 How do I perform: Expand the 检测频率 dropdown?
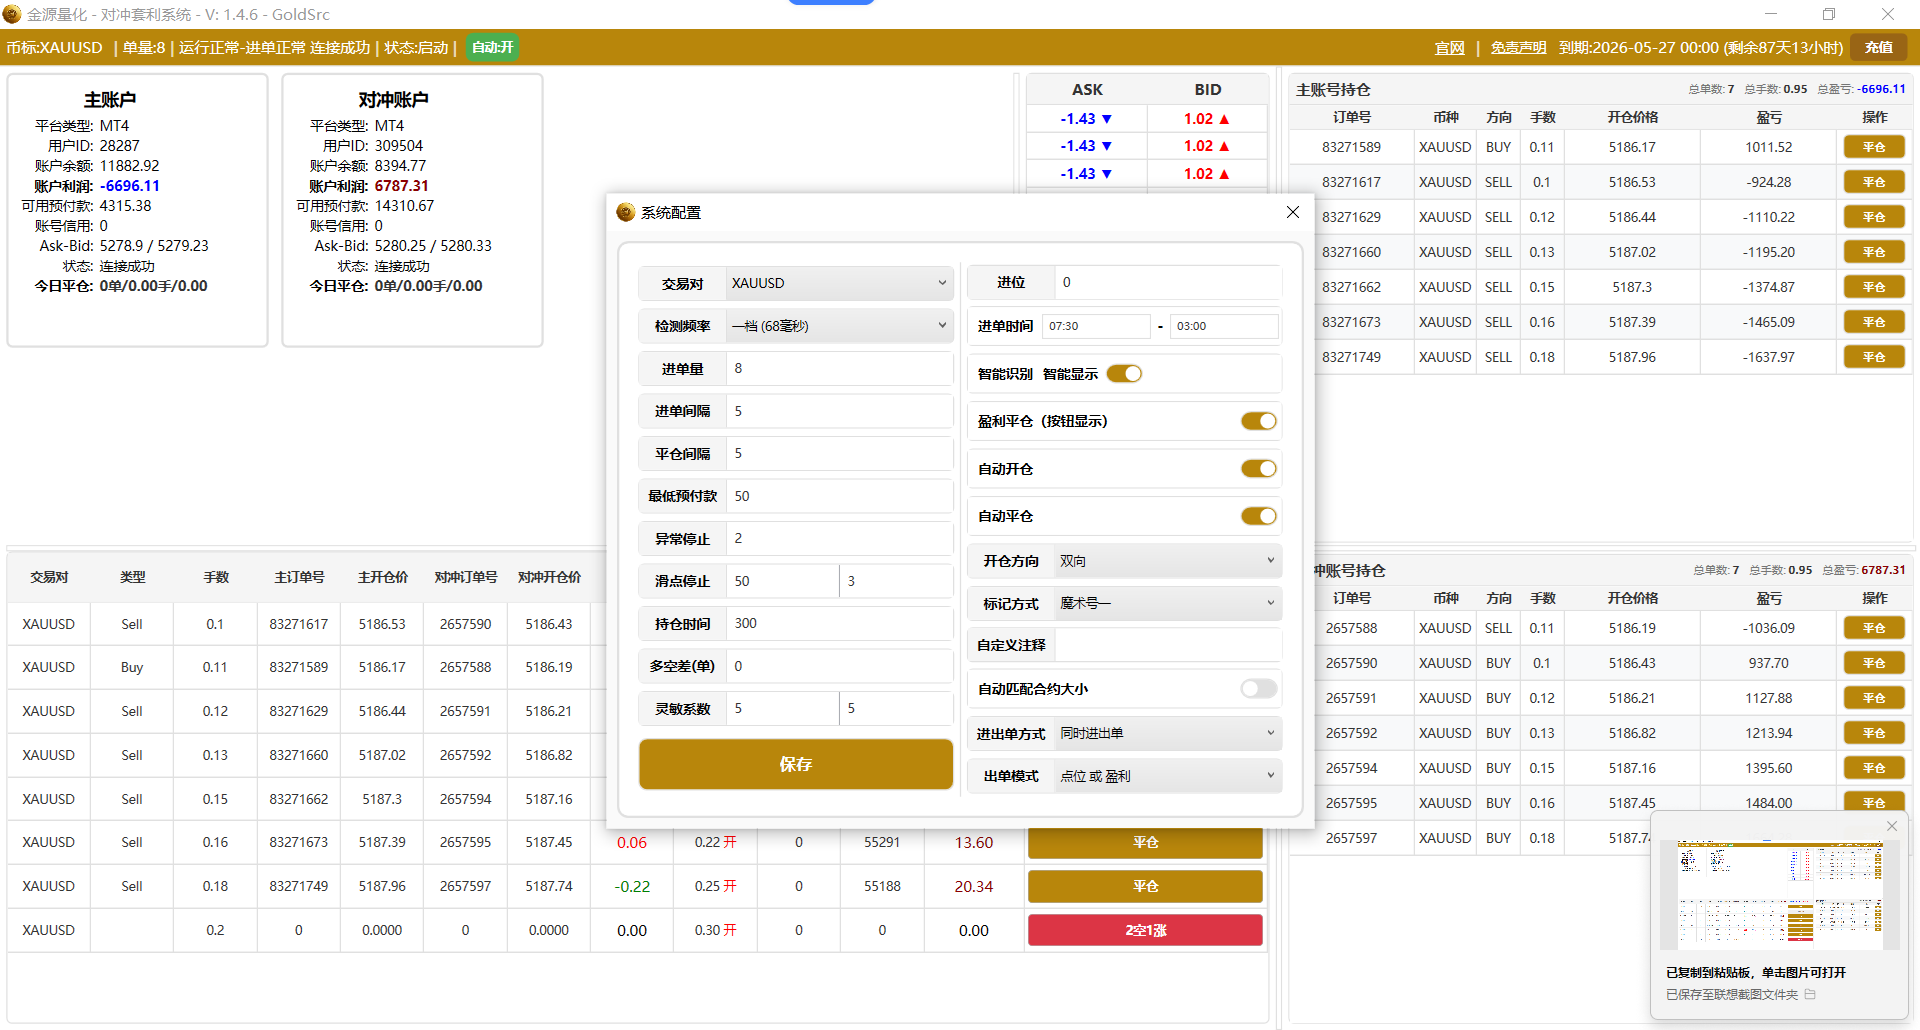coord(838,326)
